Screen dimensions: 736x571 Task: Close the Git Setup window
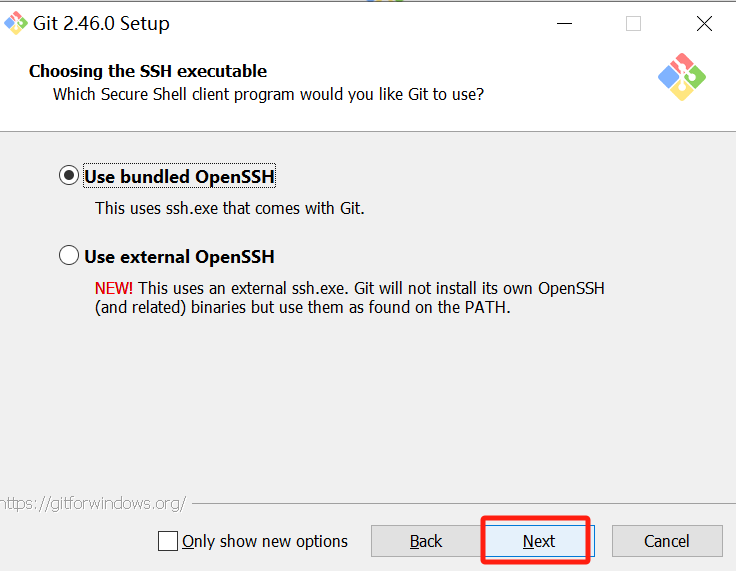click(704, 23)
